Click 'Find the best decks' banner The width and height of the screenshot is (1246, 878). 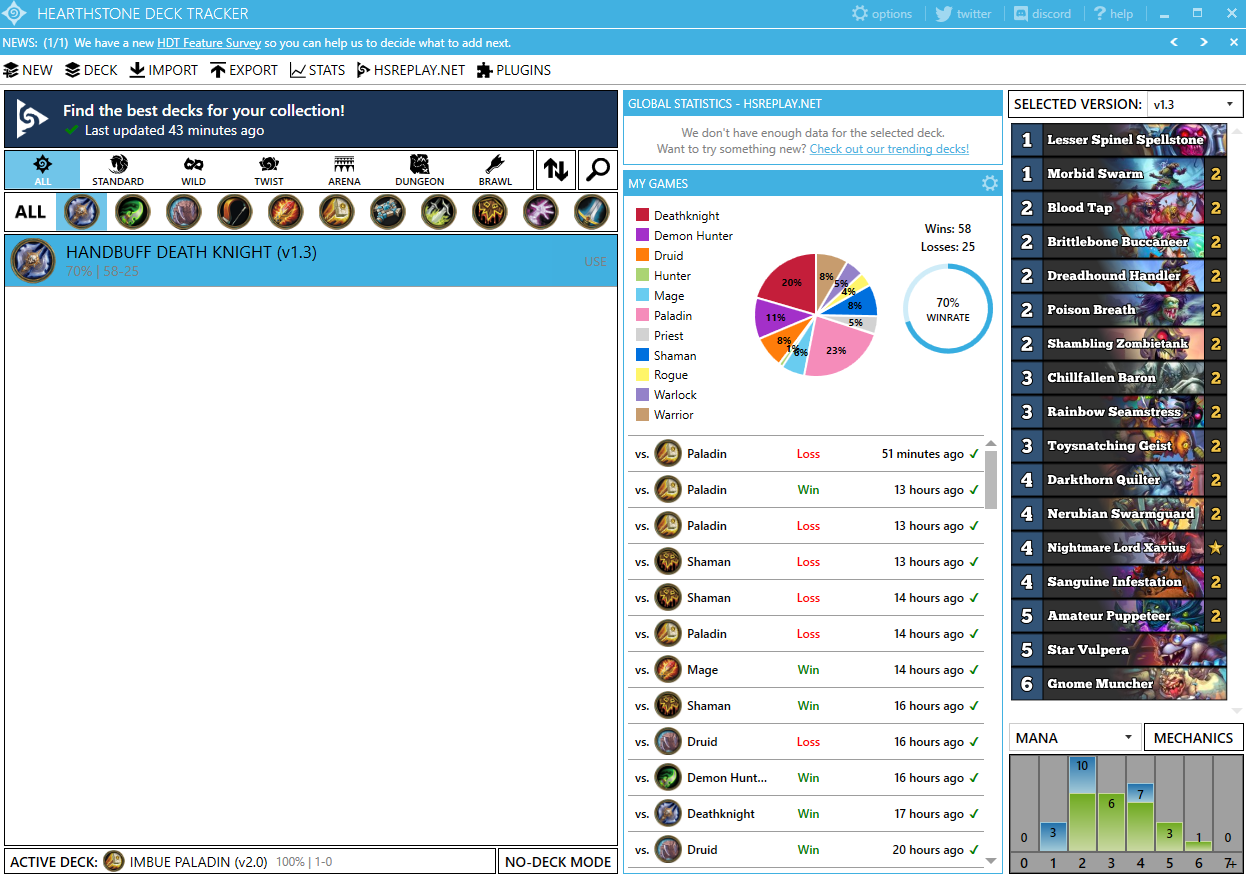[311, 119]
